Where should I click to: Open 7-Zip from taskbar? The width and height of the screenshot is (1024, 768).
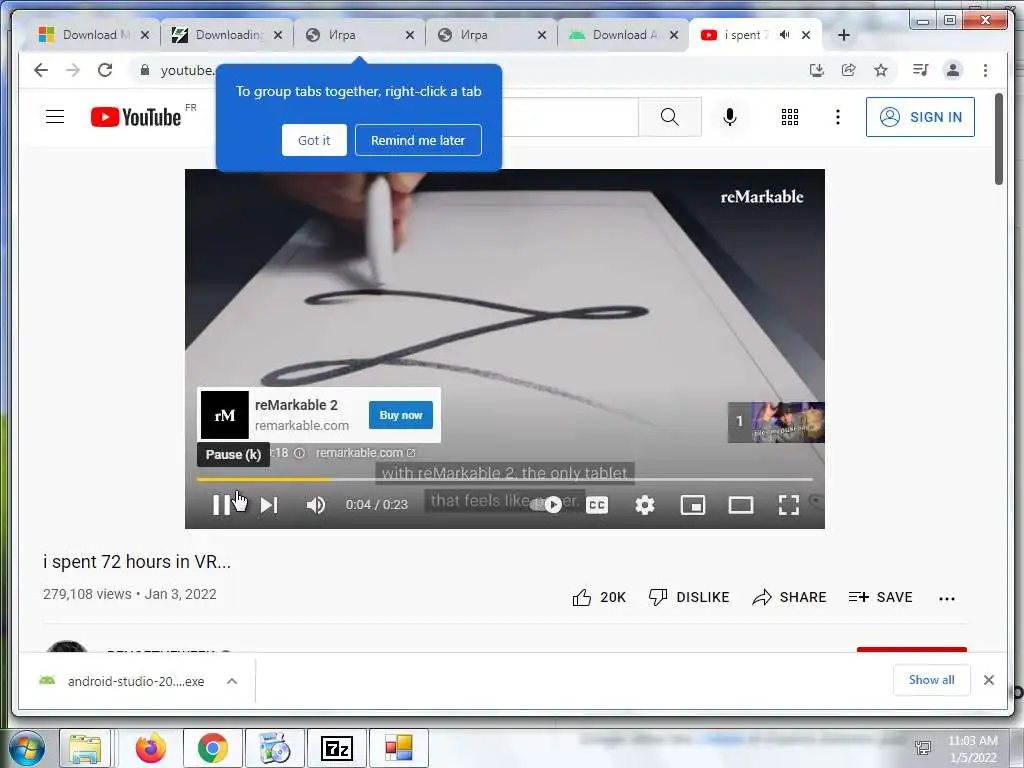click(x=337, y=748)
